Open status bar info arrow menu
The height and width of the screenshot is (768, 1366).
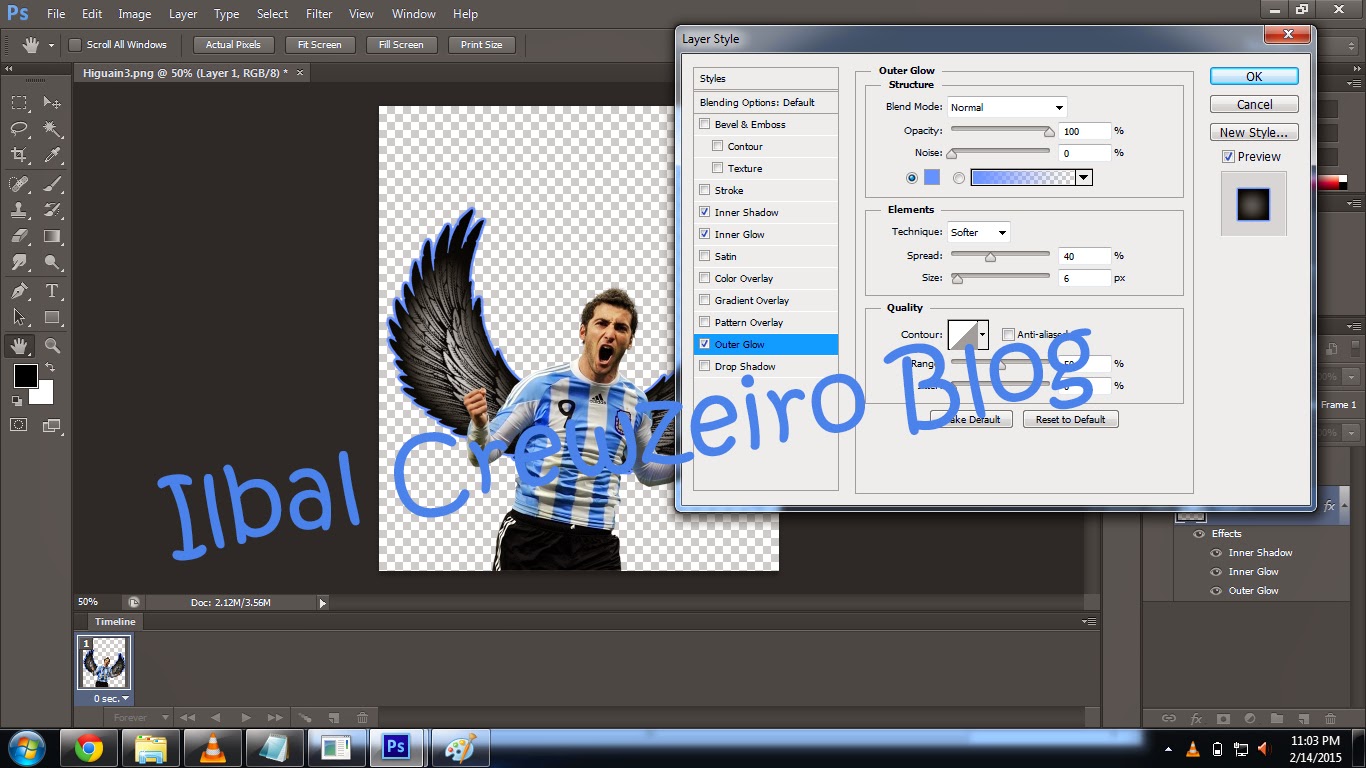[x=322, y=603]
